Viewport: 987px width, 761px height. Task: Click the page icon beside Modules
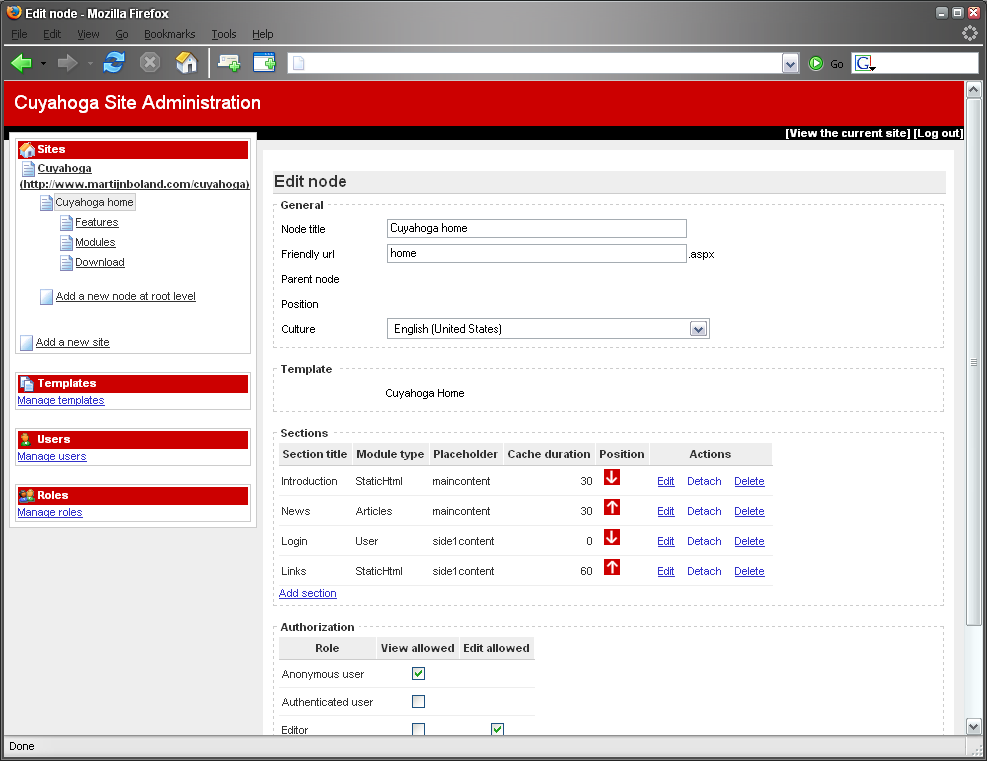(x=67, y=243)
